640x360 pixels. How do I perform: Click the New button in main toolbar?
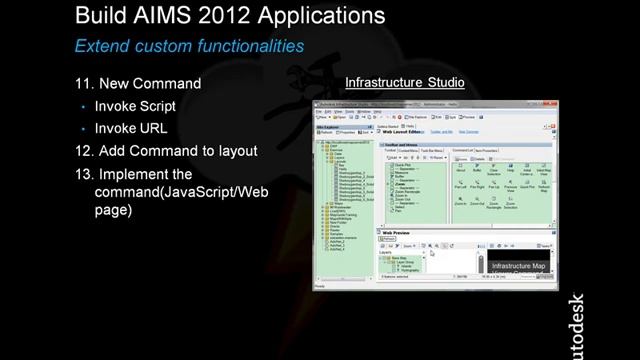[322, 117]
